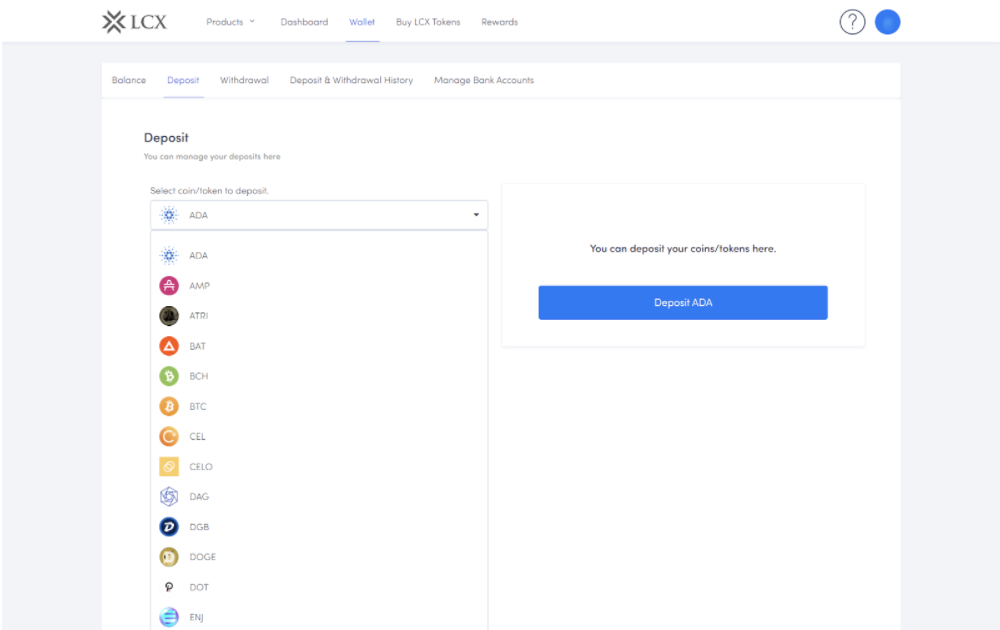1000x630 pixels.
Task: Click the ADA coin icon in the list
Action: pyautogui.click(x=169, y=256)
